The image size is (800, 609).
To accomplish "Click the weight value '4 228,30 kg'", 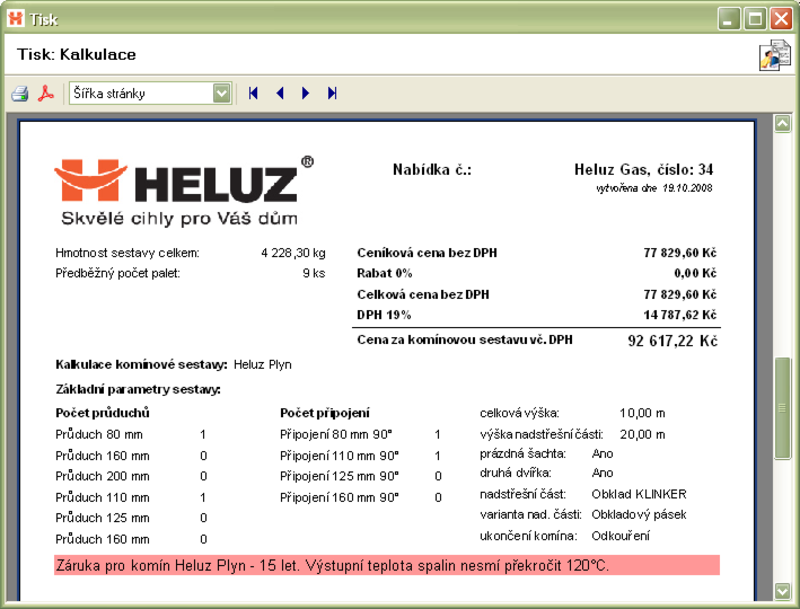I will click(293, 252).
